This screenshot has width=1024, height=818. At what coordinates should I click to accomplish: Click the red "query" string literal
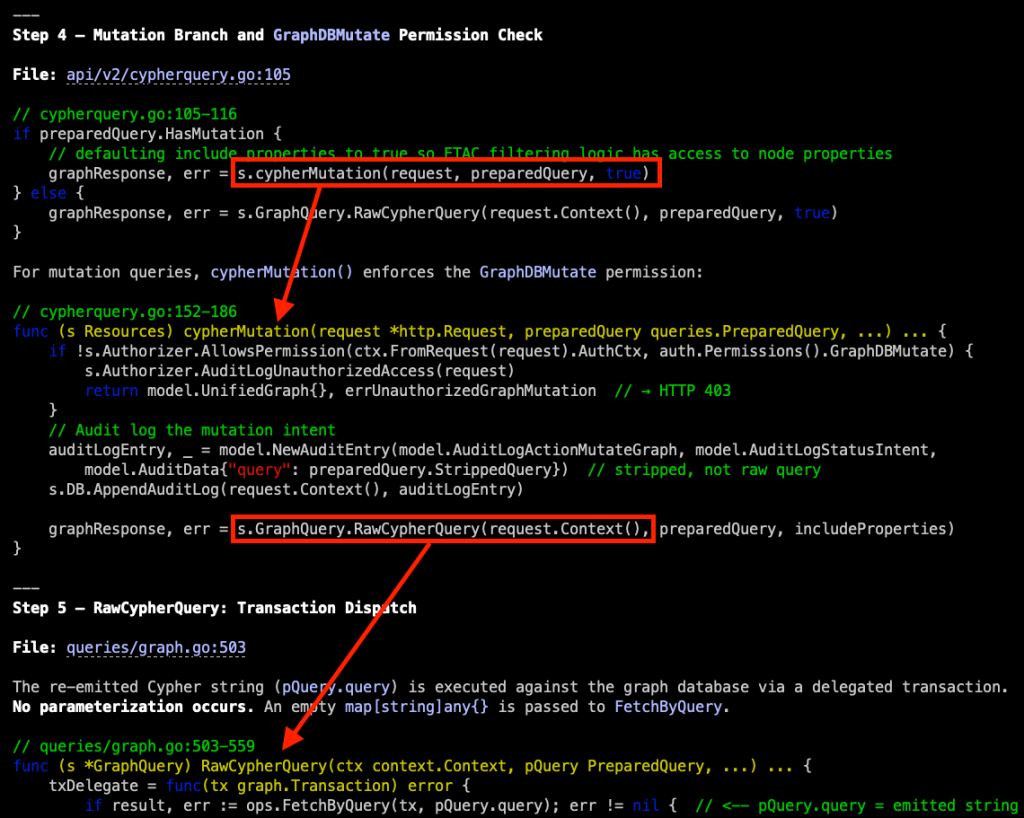(254, 470)
